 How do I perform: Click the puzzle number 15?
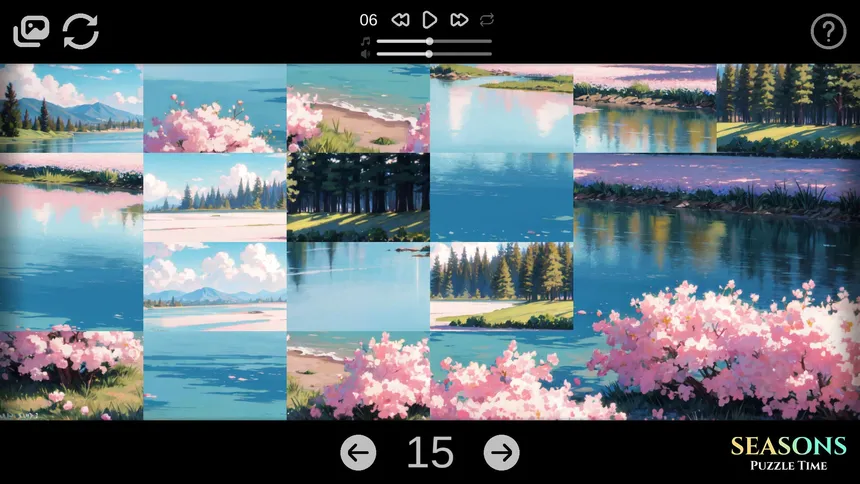pos(430,453)
